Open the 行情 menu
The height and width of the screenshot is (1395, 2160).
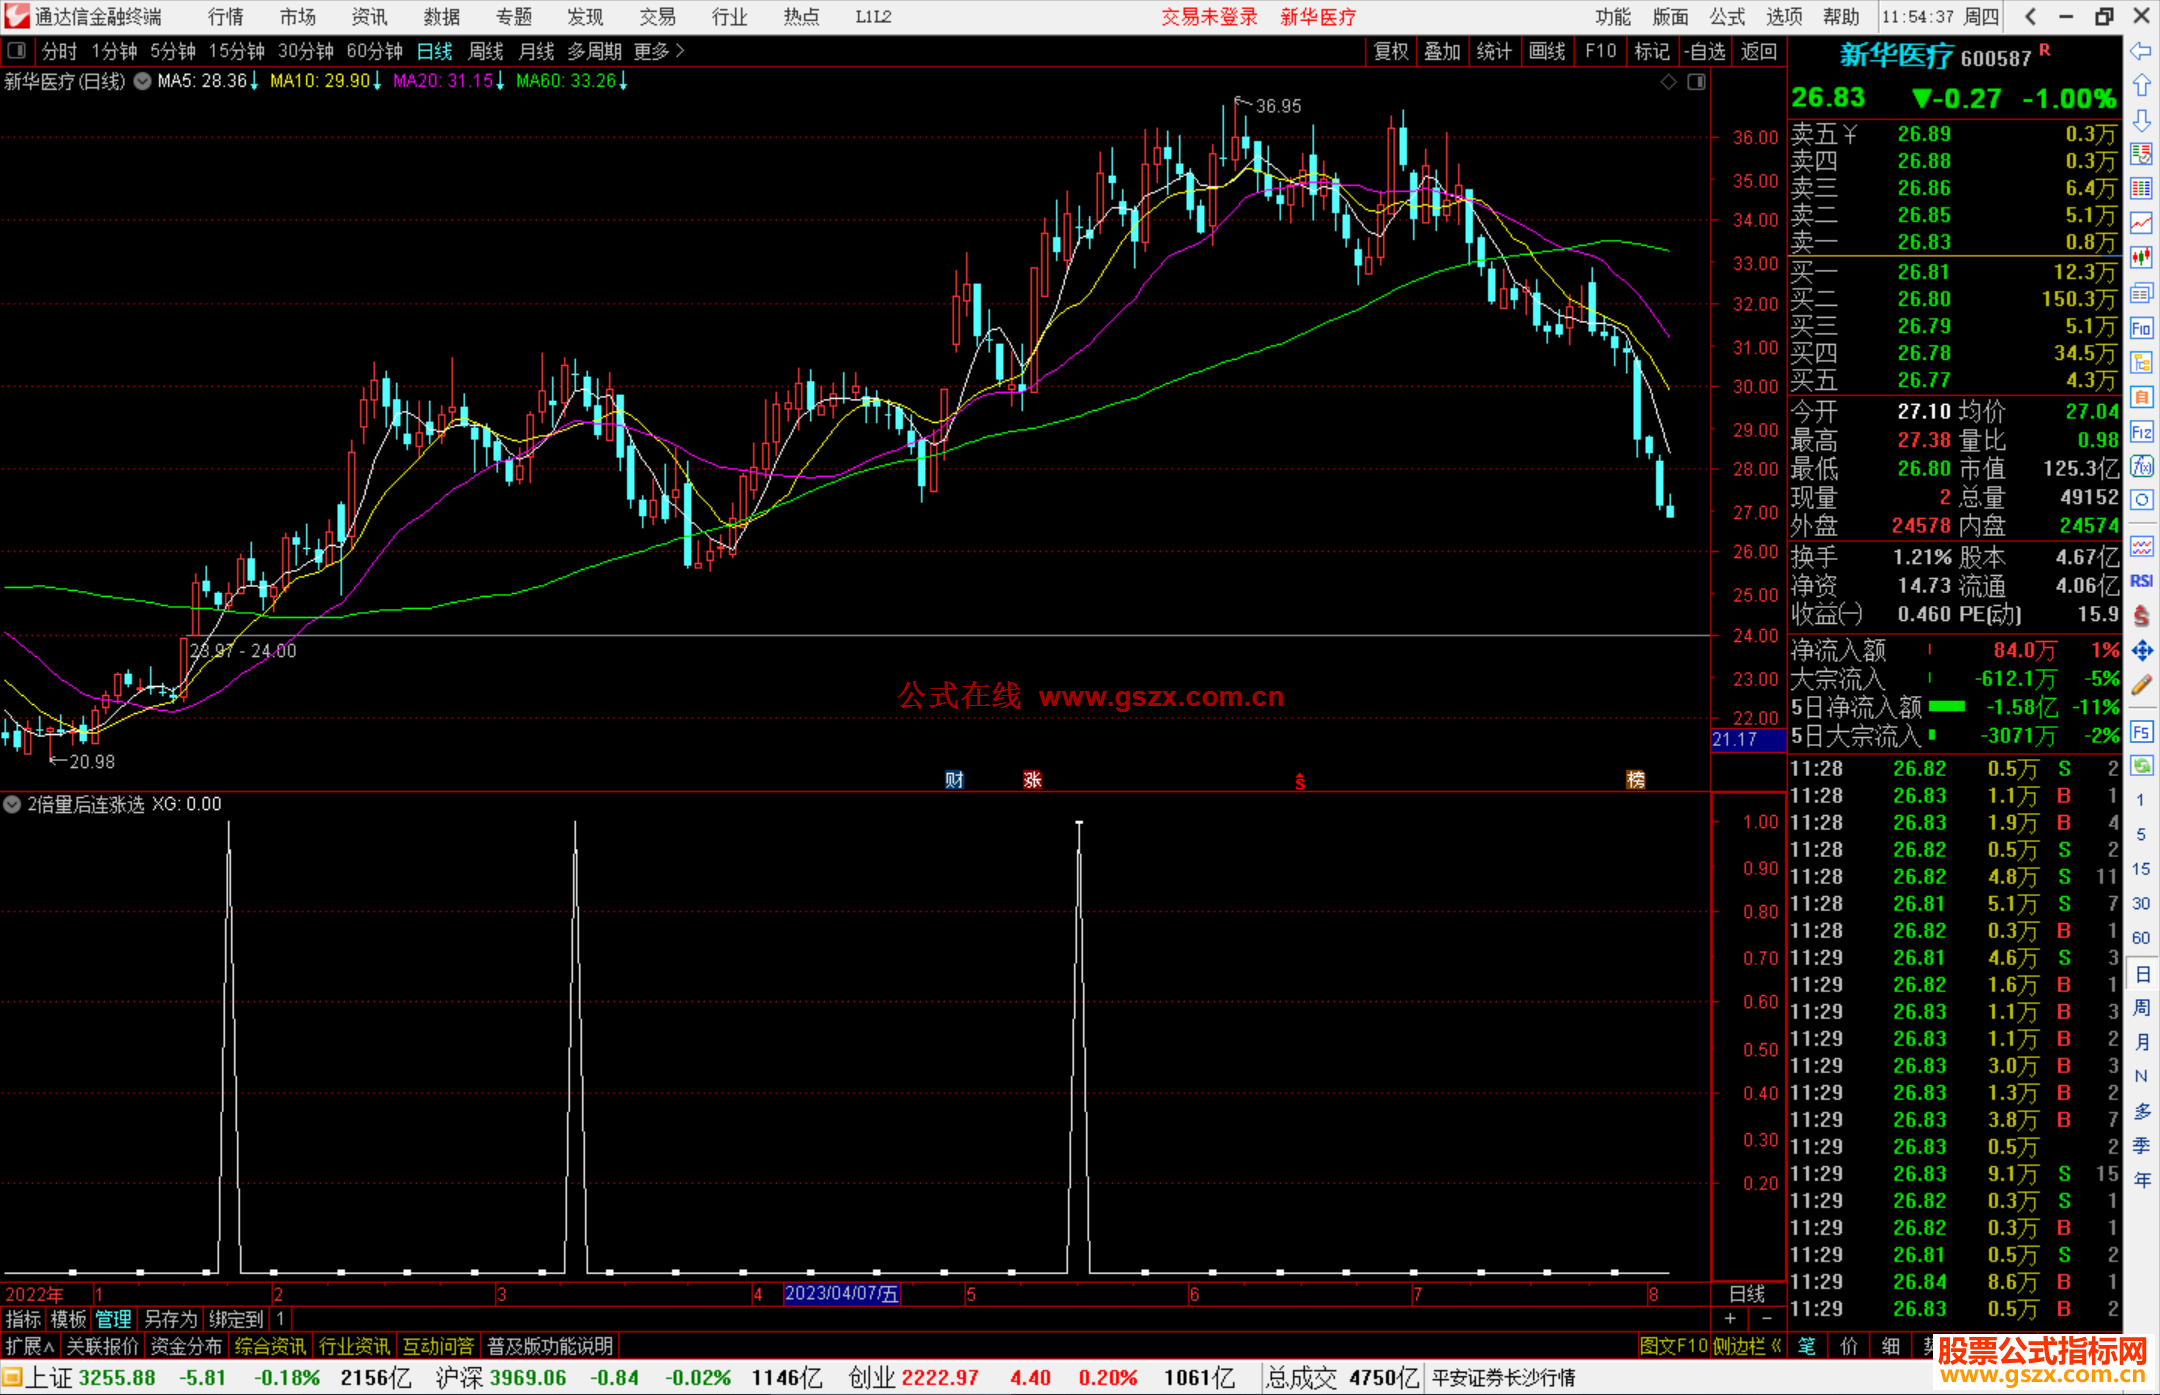point(225,17)
